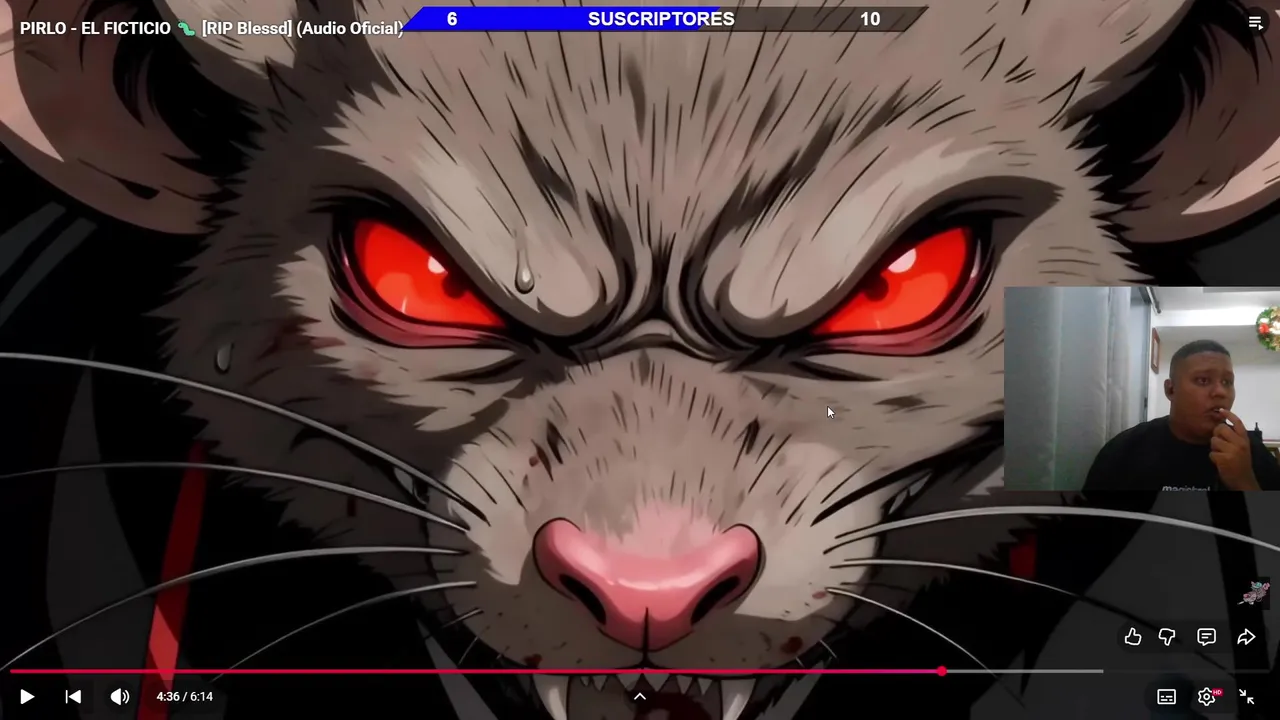Dislike the video with thumbs down
1280x720 pixels.
point(1167,637)
